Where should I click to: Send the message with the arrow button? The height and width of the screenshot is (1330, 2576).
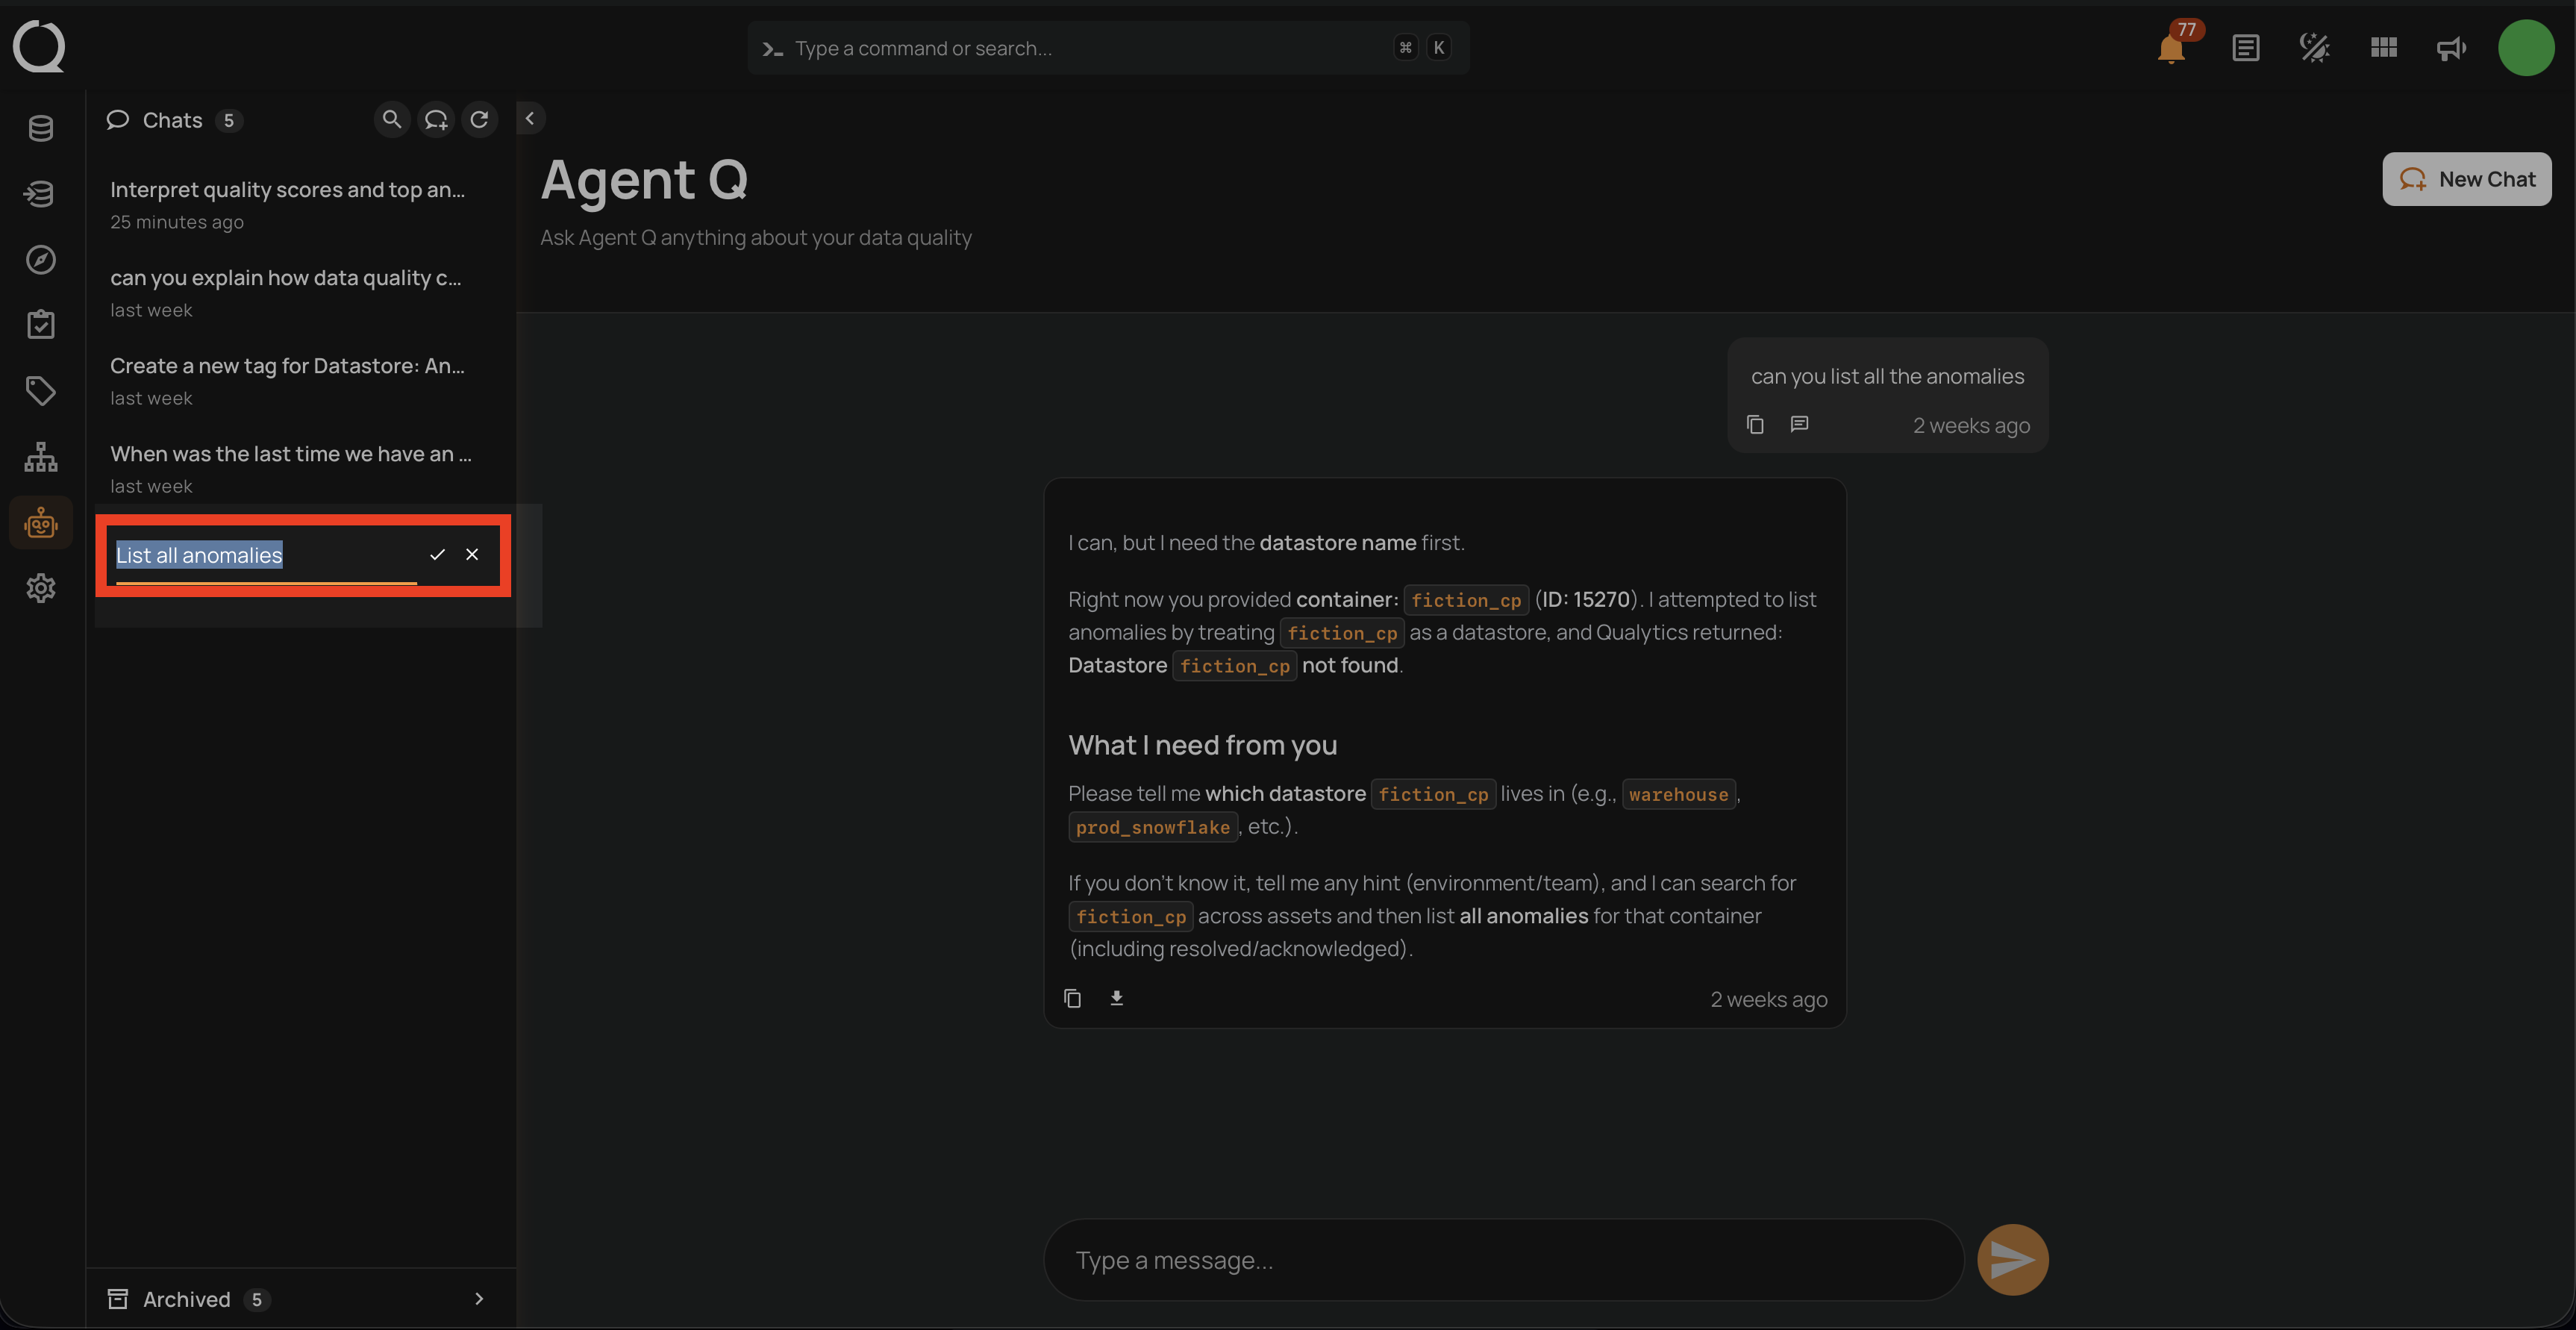click(x=2012, y=1260)
